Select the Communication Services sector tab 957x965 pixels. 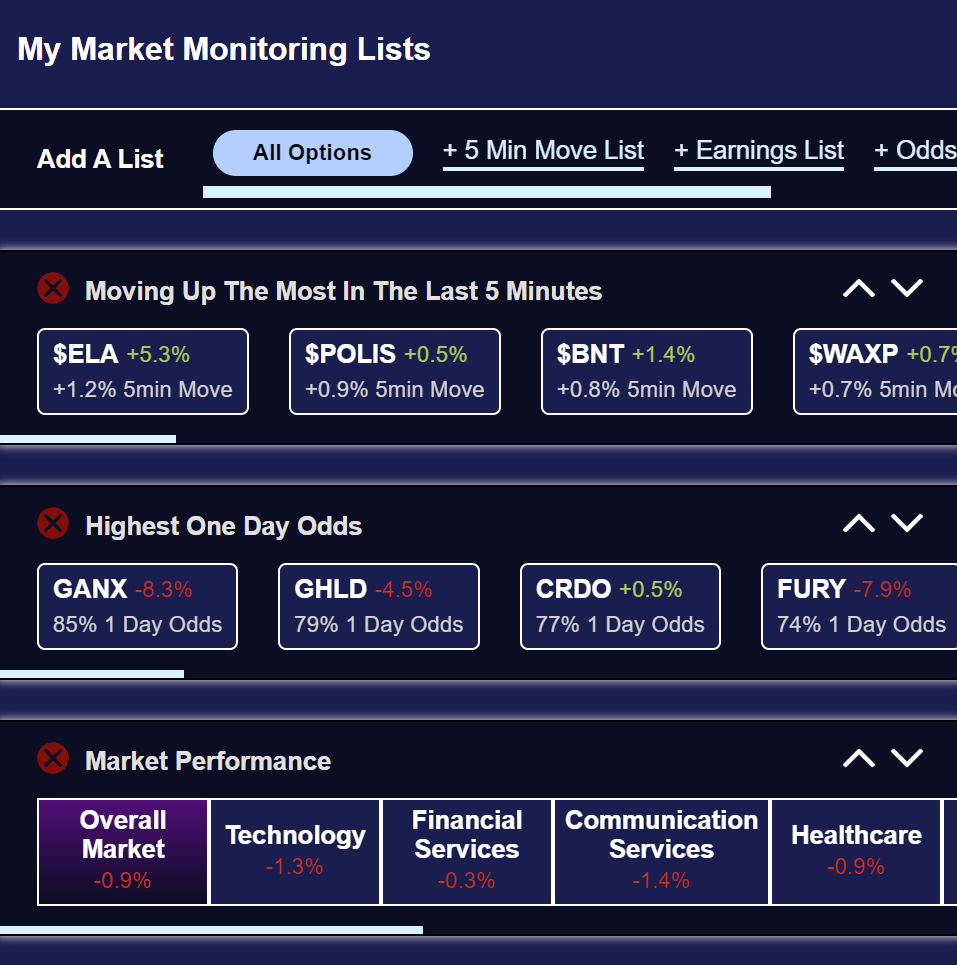pos(662,852)
